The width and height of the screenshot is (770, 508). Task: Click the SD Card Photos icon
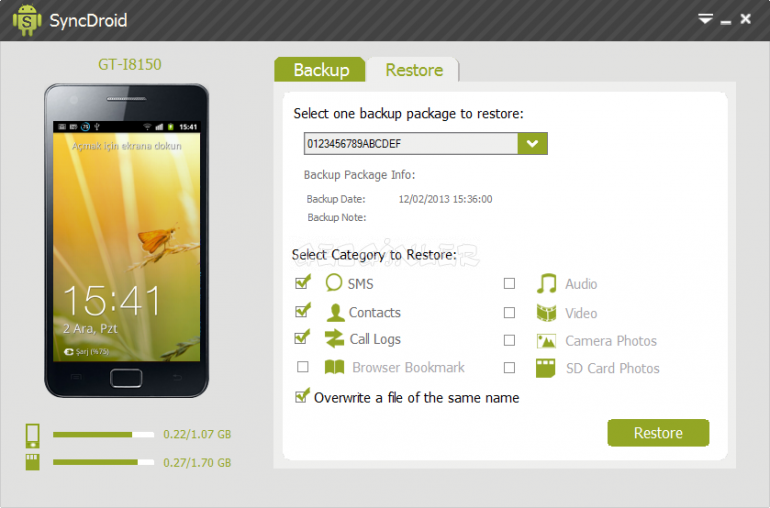click(x=546, y=368)
